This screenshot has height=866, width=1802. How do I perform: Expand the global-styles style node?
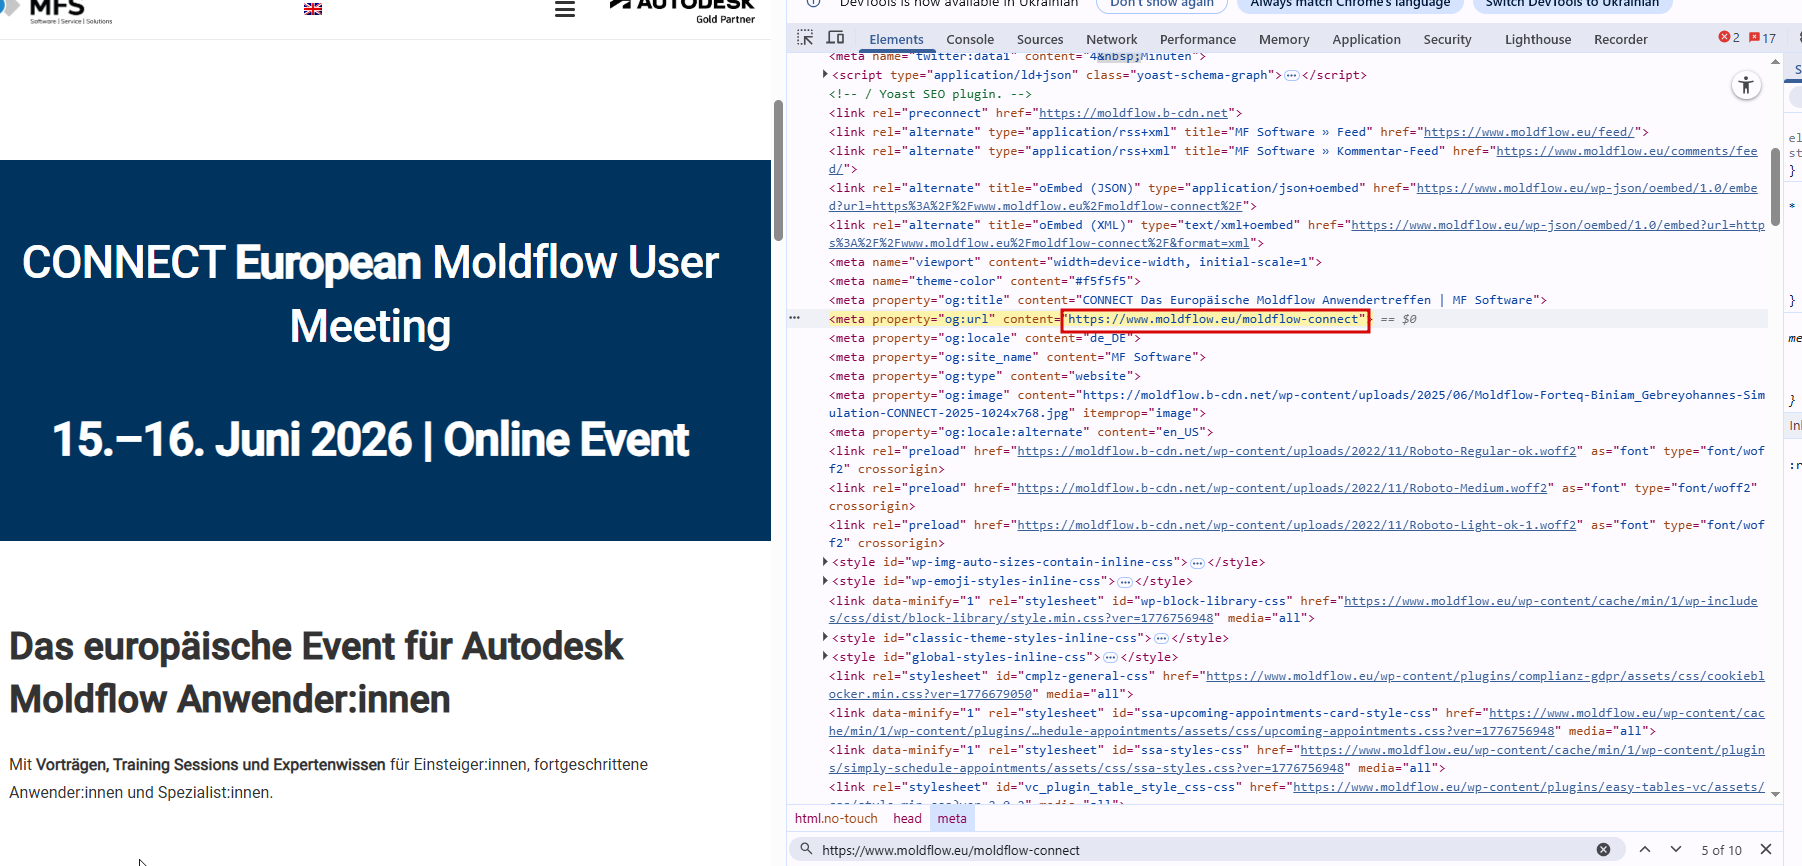(825, 656)
